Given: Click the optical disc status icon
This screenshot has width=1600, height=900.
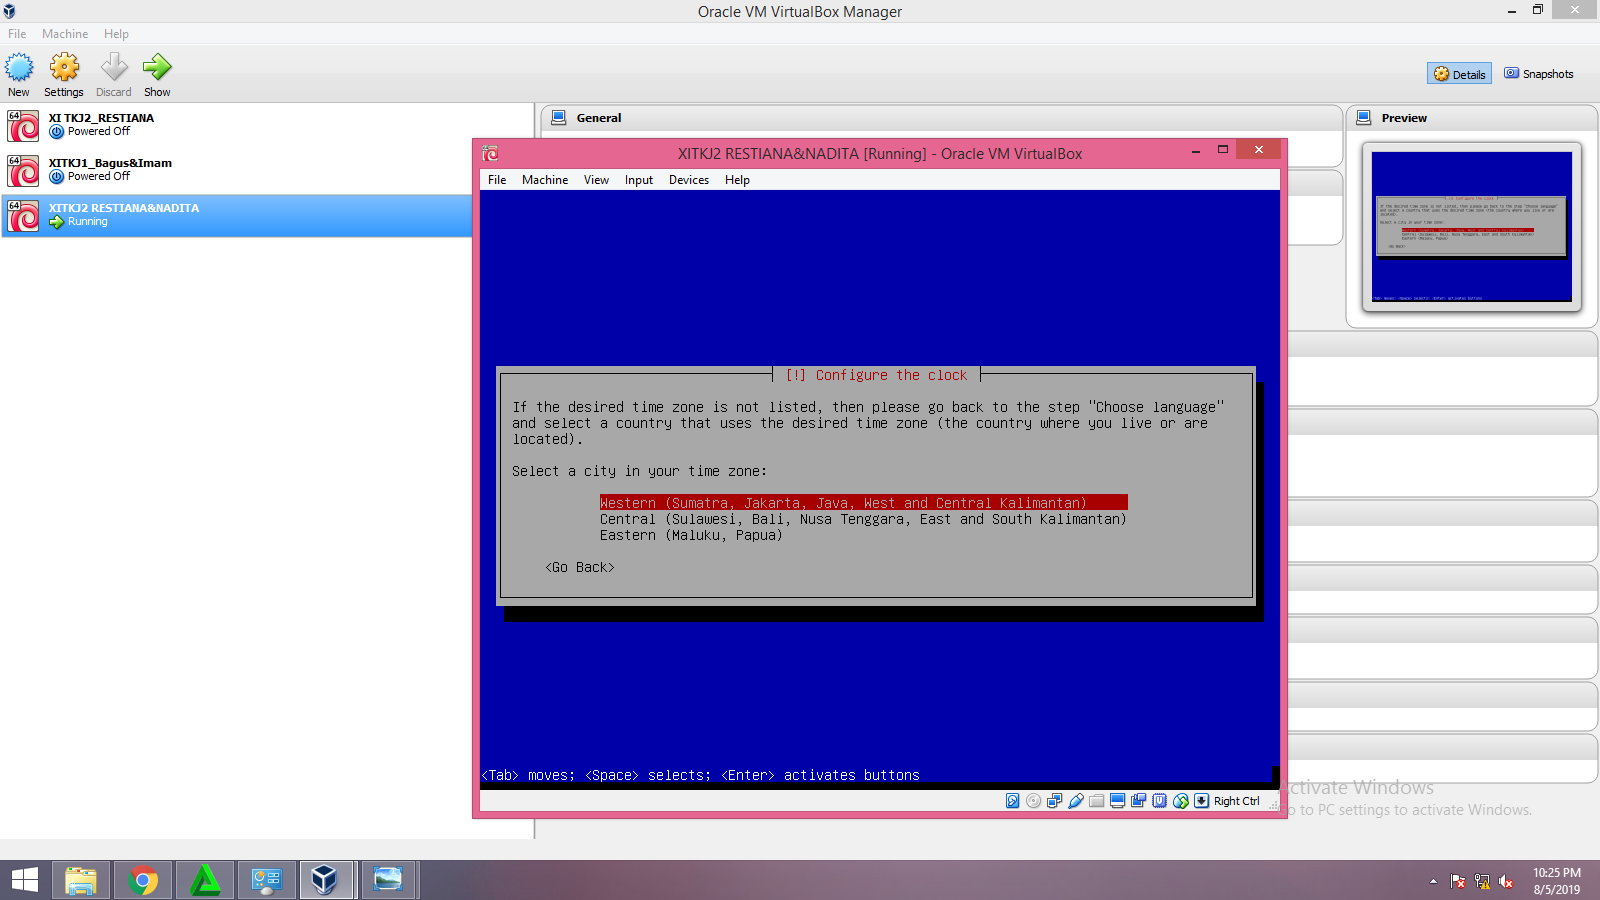Looking at the screenshot, I should [1033, 801].
